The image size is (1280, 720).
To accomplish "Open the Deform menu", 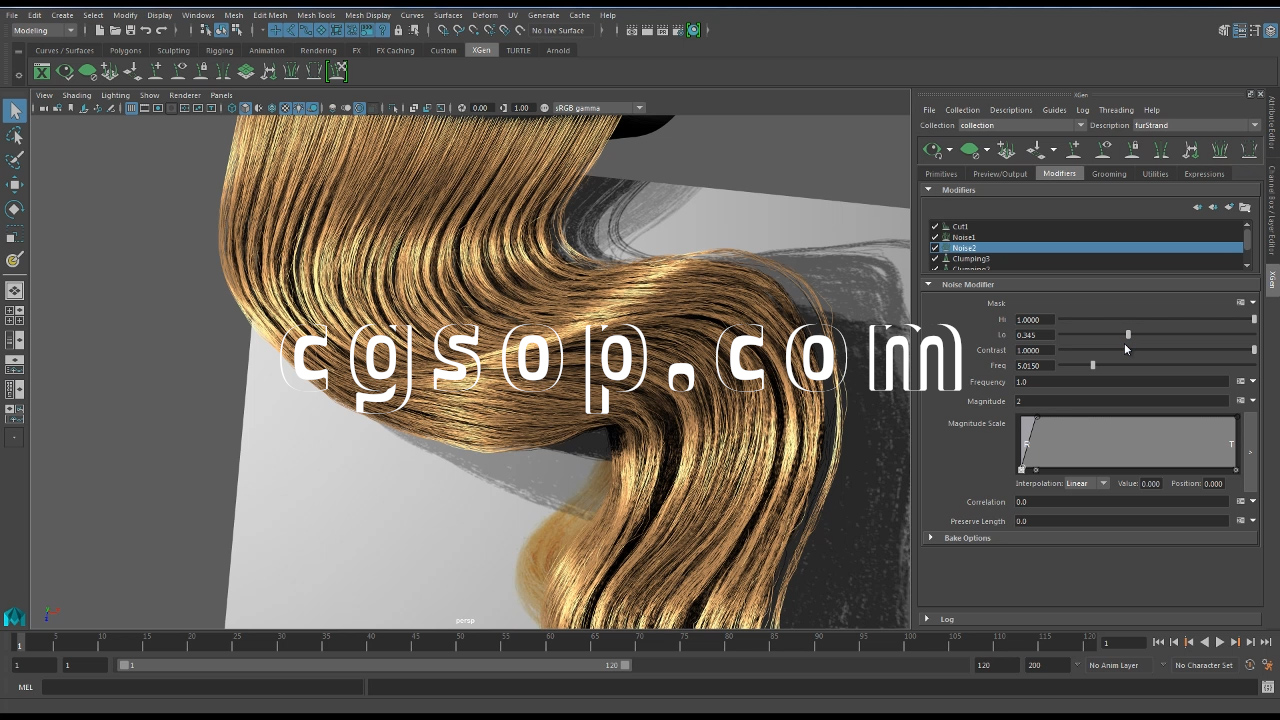I will (x=485, y=15).
